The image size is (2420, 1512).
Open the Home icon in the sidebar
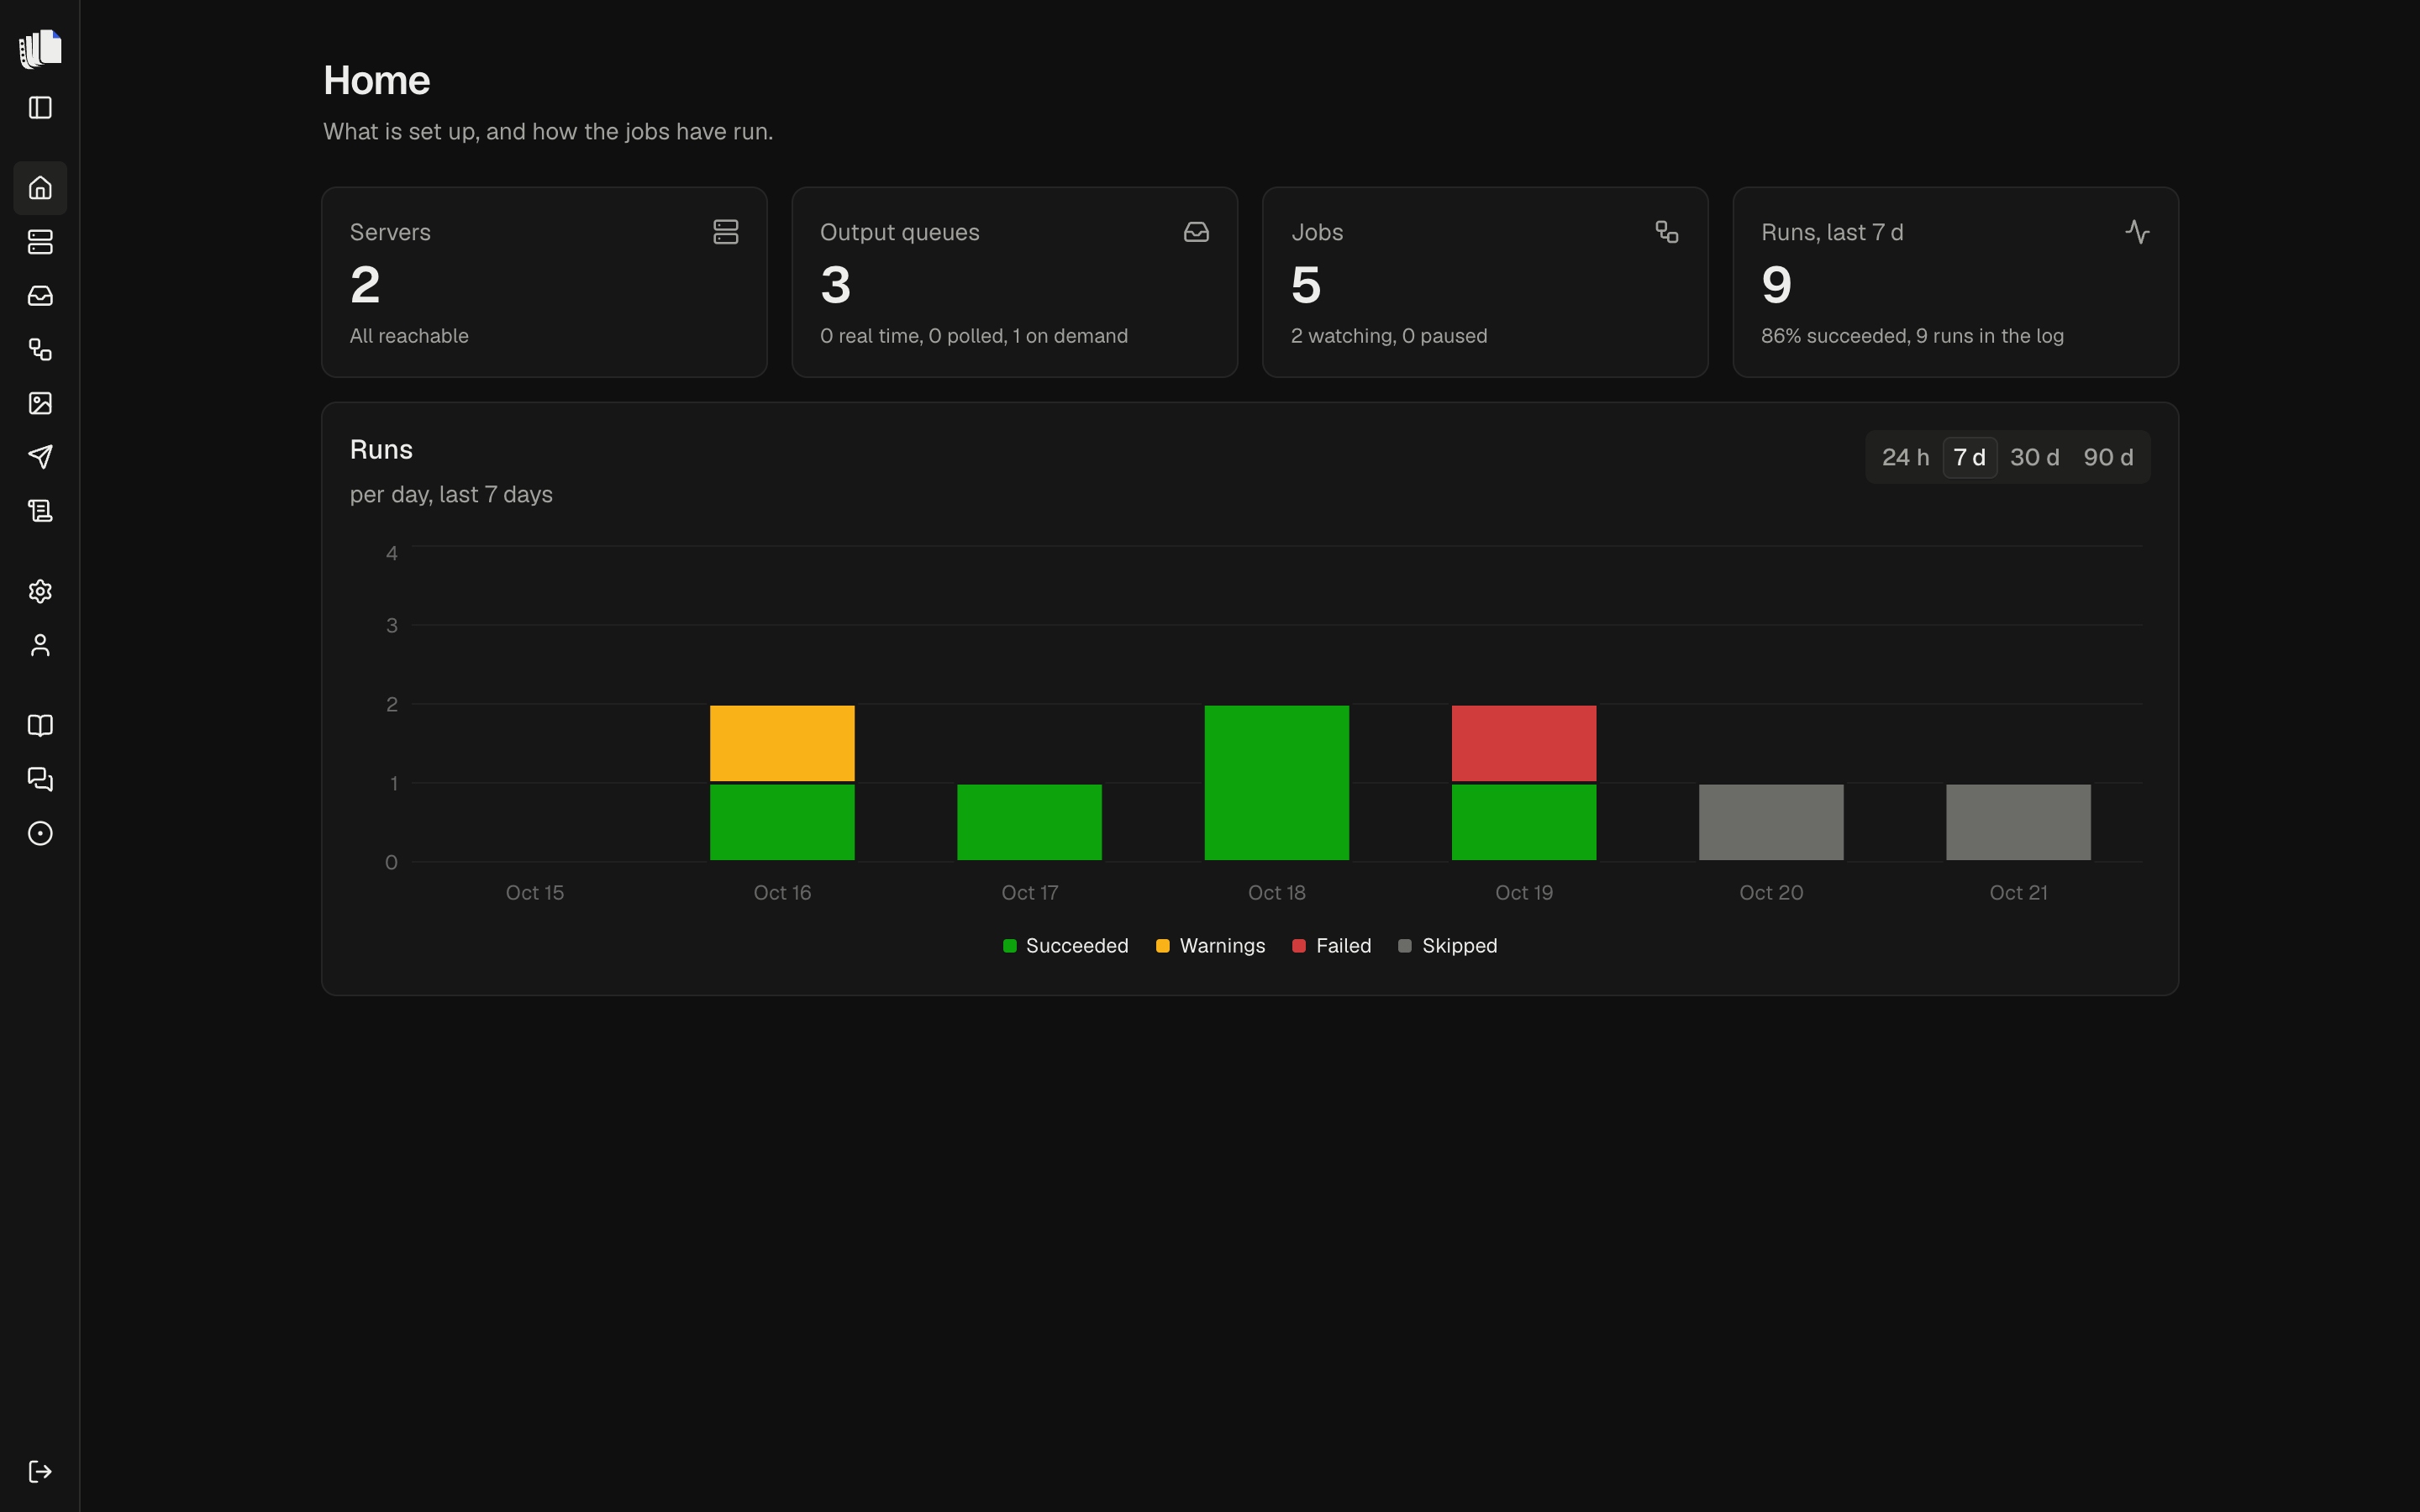[x=40, y=188]
